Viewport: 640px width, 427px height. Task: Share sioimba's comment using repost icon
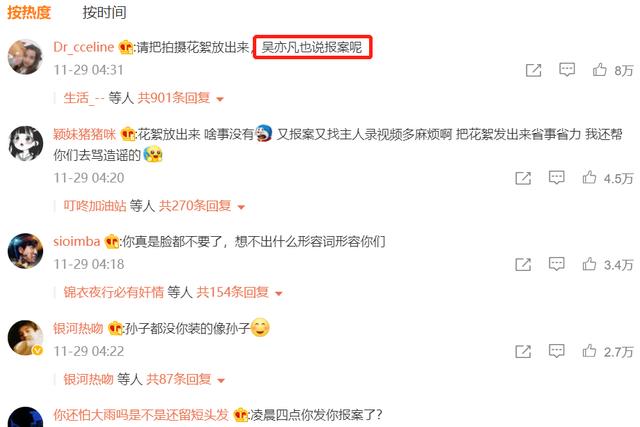[523, 265]
